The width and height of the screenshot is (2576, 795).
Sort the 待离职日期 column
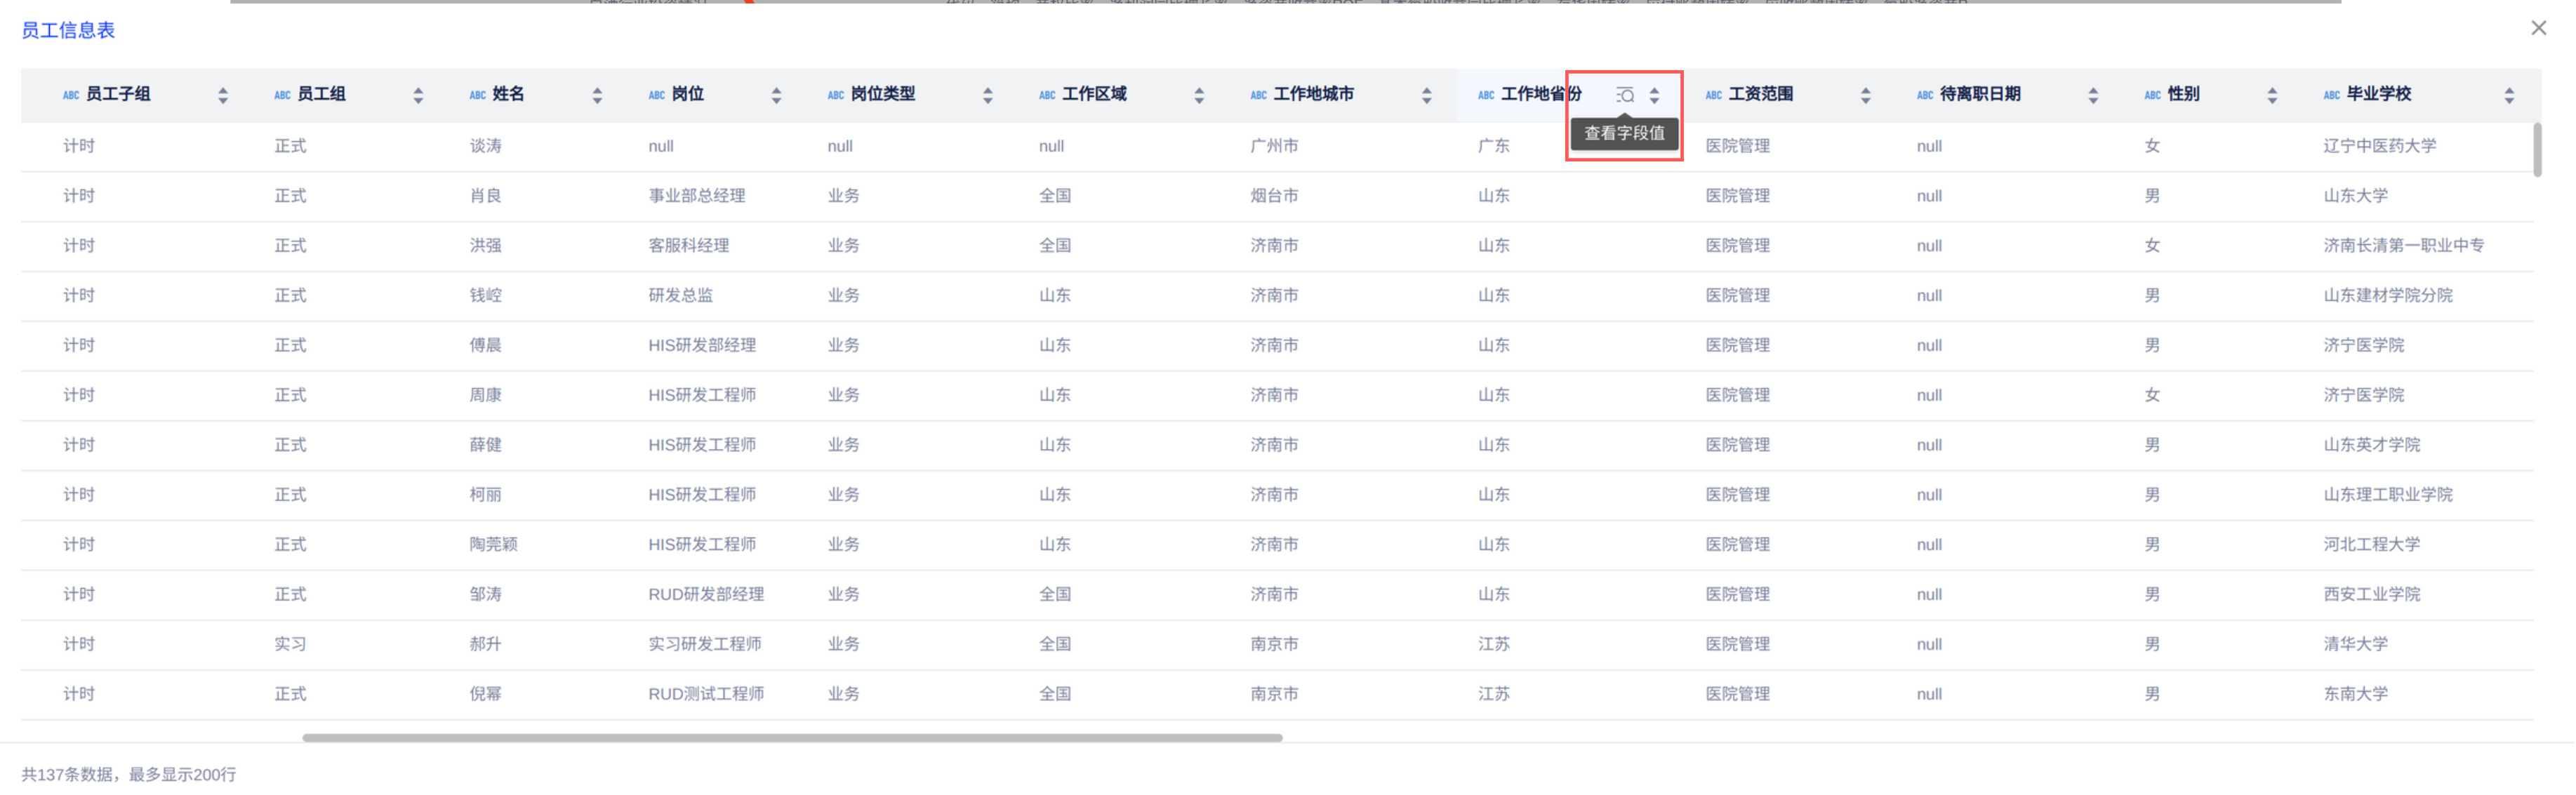click(2093, 95)
